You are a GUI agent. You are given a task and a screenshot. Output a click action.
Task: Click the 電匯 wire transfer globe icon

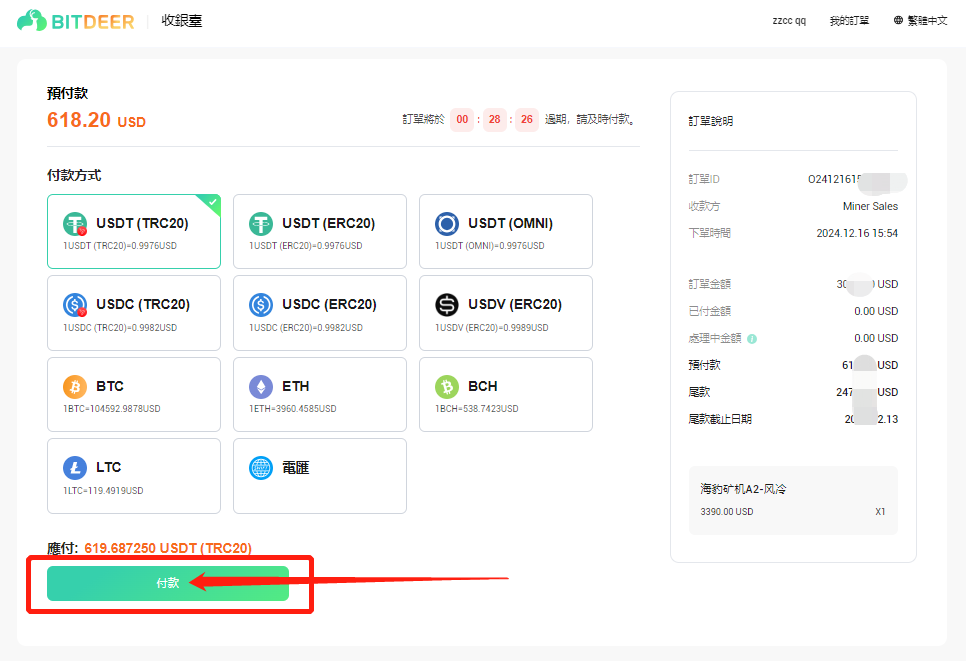point(261,468)
